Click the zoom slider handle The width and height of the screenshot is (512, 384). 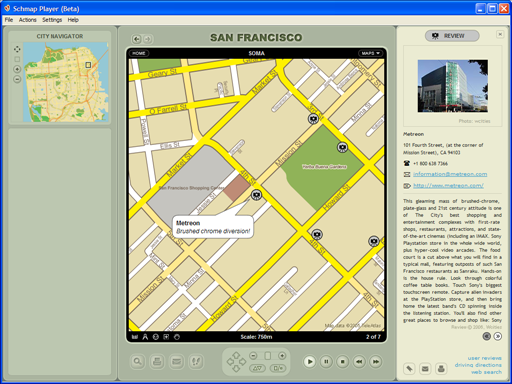[268, 356]
